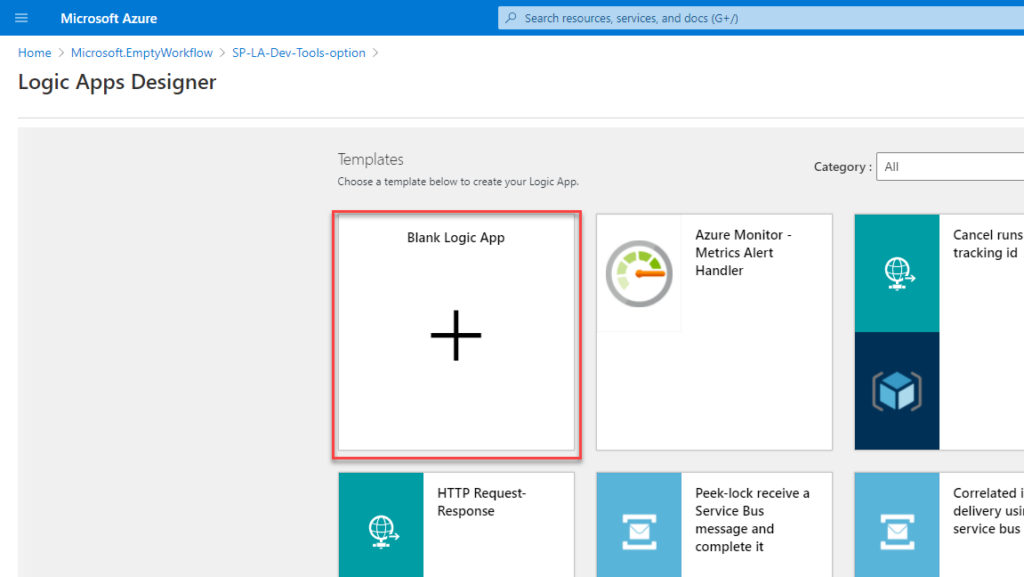Click the Azure Monitor gauge icon
The width and height of the screenshot is (1024, 577).
[639, 272]
